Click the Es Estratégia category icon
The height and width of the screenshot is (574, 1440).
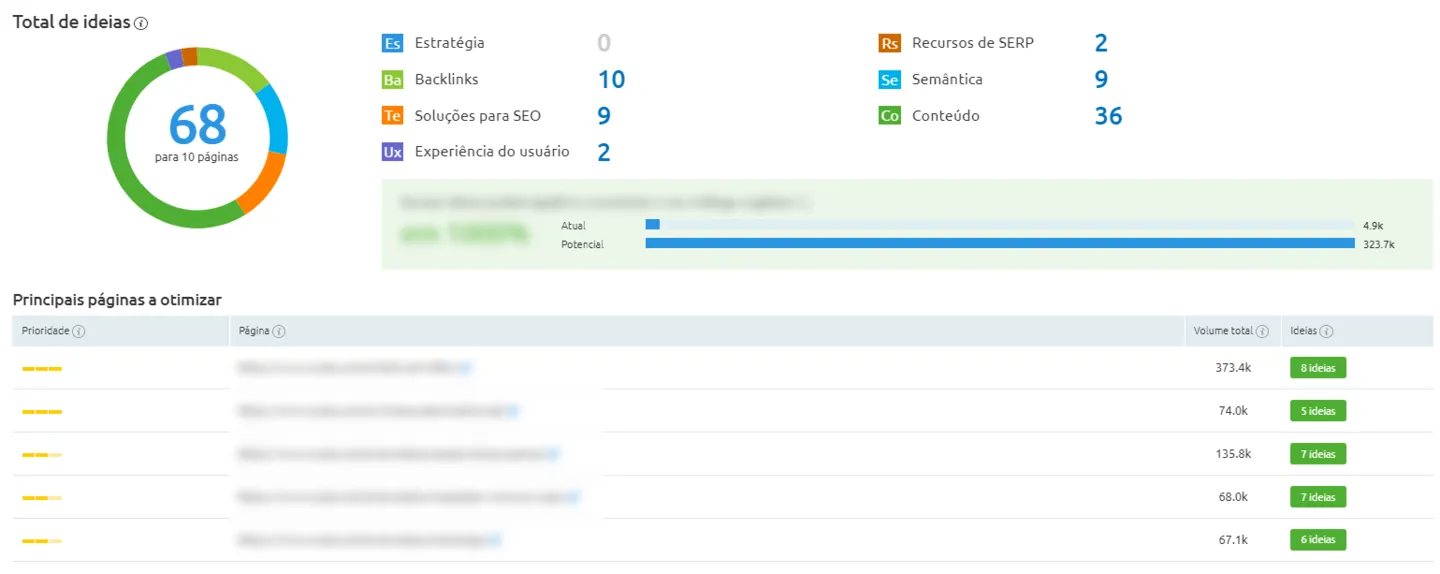click(x=392, y=43)
